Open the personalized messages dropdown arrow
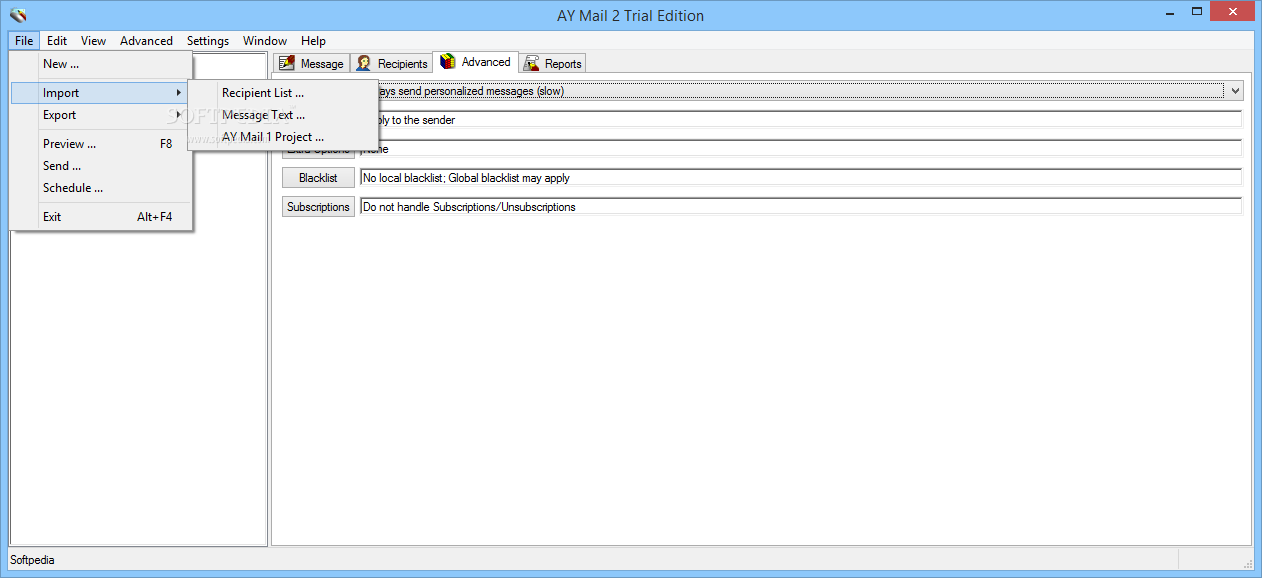This screenshot has height=578, width=1262. point(1235,91)
